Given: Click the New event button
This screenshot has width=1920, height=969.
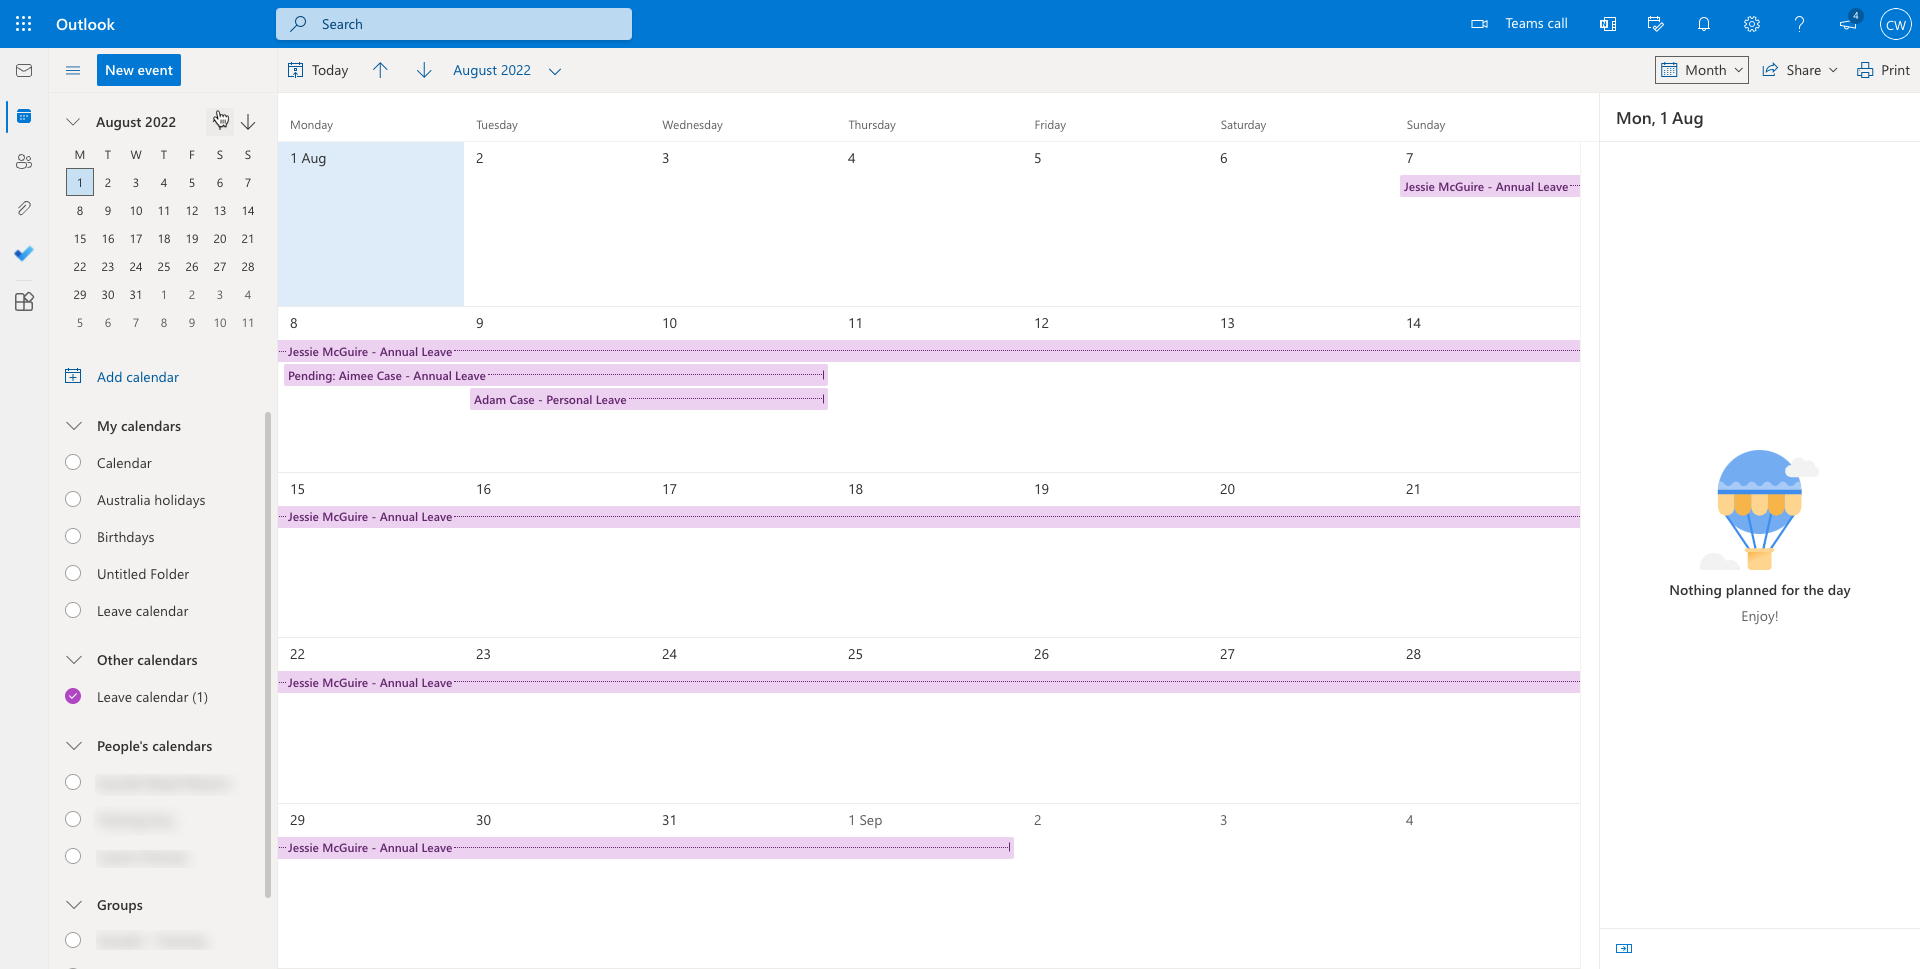Looking at the screenshot, I should (139, 71).
